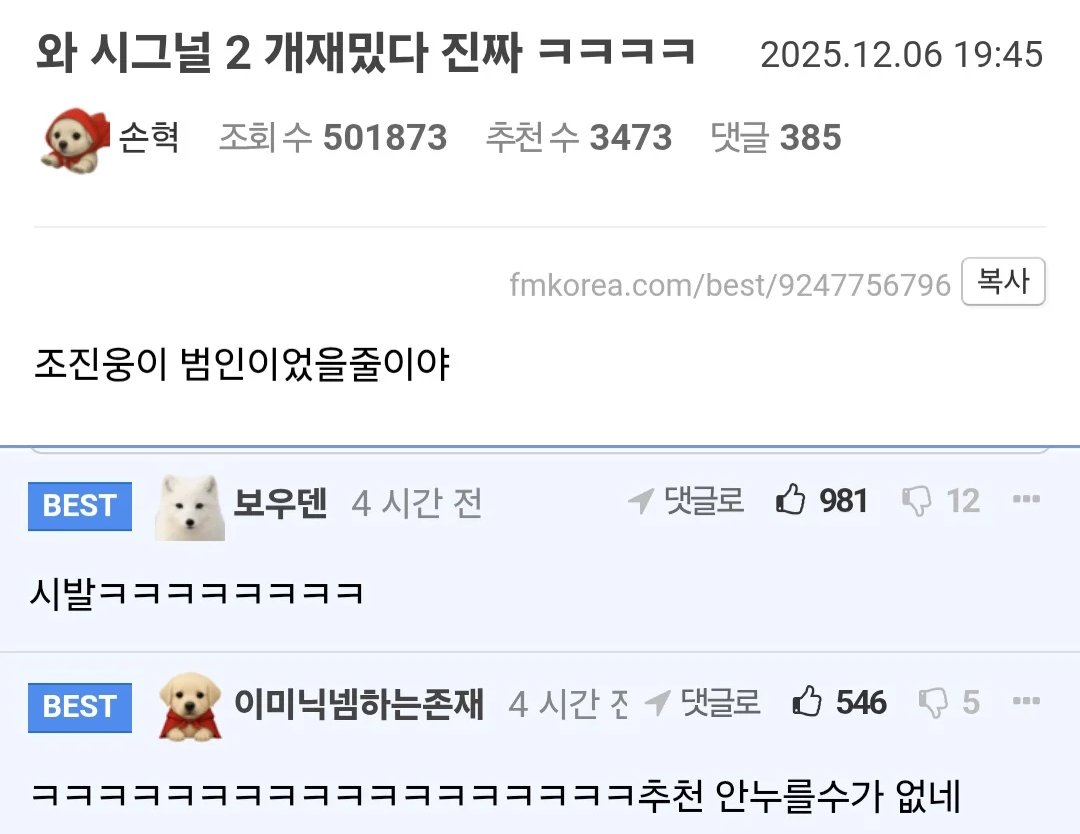The height and width of the screenshot is (834, 1080).
Task: Click 손혁's red-hood puppy avatar
Action: [x=76, y=140]
